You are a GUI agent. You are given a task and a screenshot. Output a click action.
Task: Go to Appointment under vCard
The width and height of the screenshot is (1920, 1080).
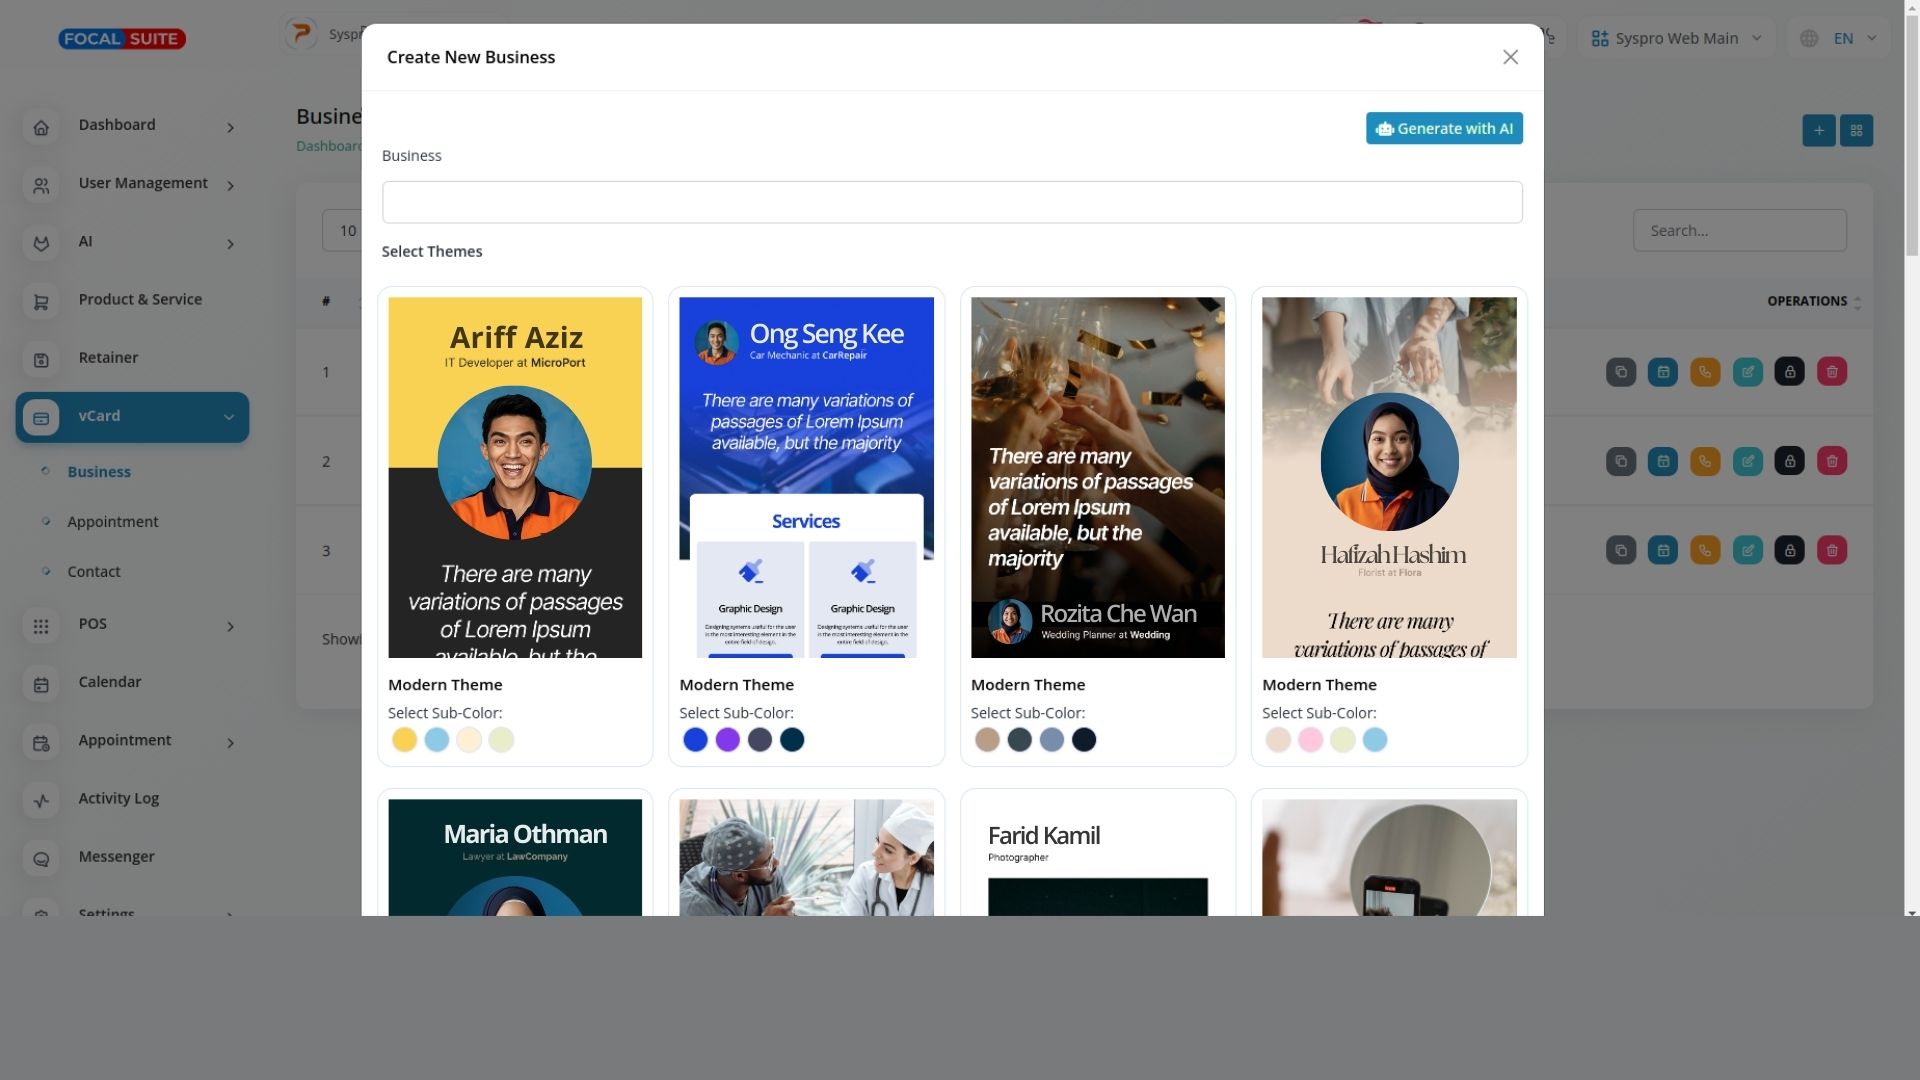pos(112,522)
